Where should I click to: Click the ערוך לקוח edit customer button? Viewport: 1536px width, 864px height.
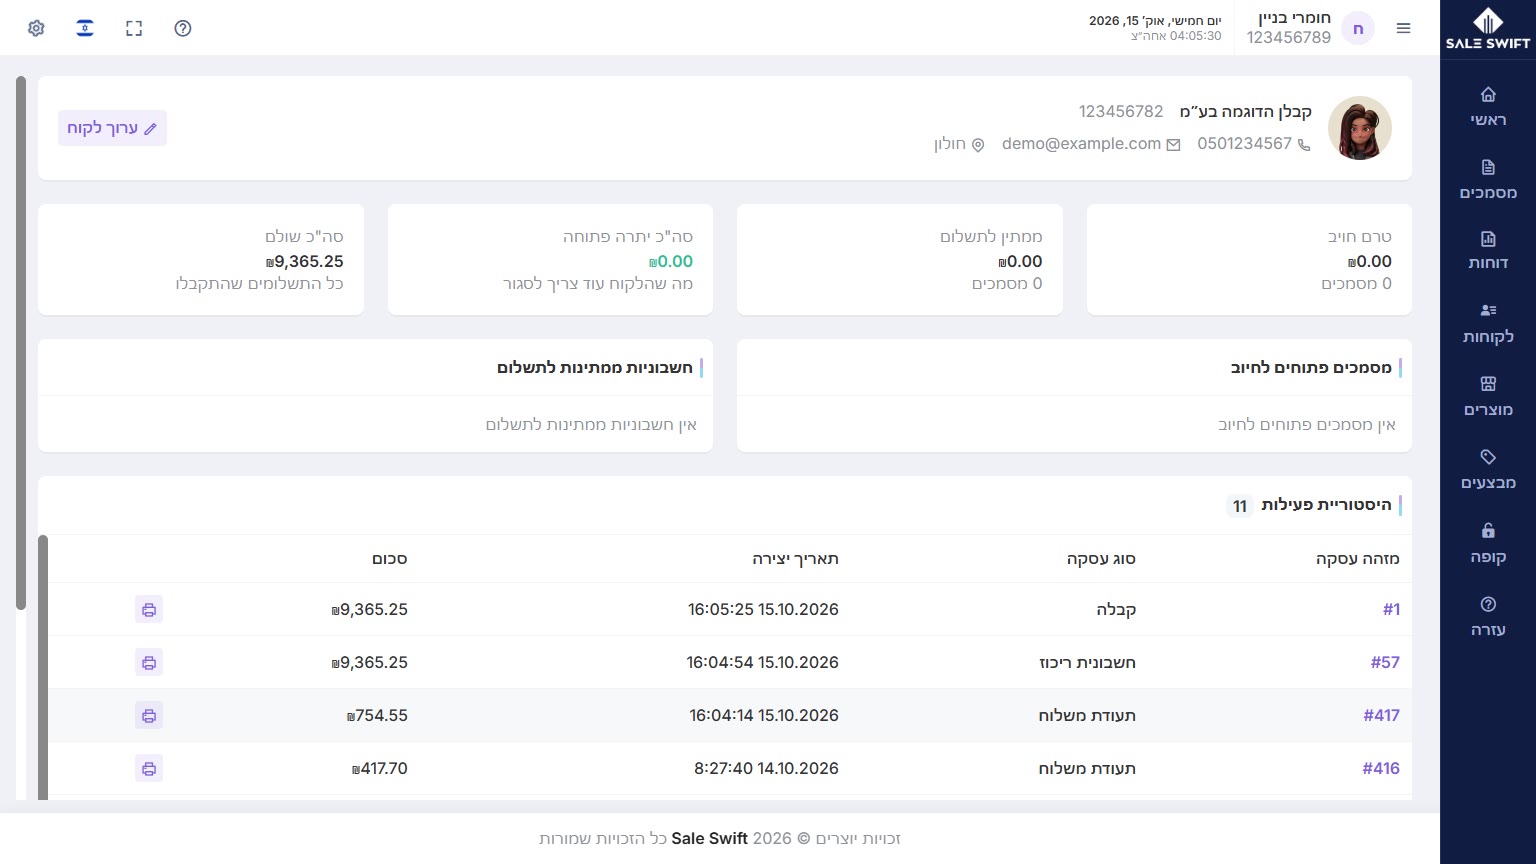pos(112,128)
